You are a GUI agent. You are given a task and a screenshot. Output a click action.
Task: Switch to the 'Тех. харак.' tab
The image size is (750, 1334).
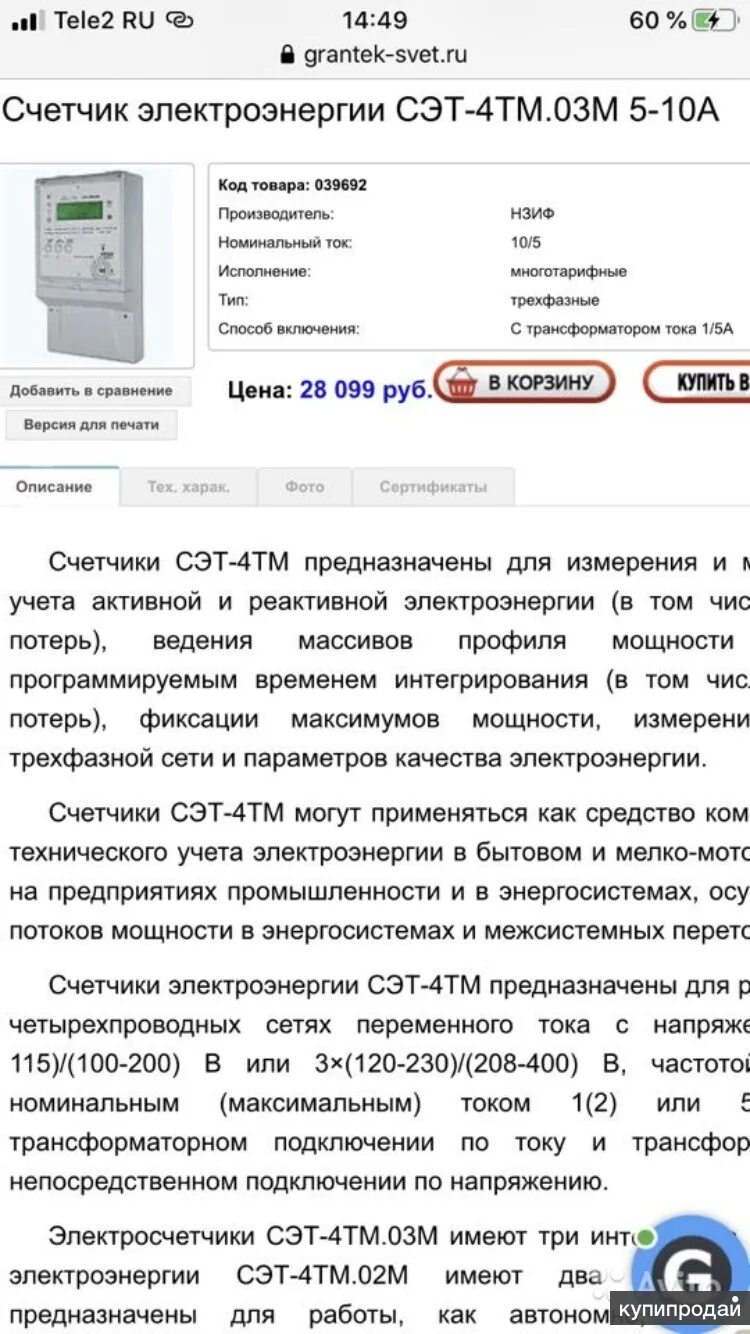(x=188, y=487)
